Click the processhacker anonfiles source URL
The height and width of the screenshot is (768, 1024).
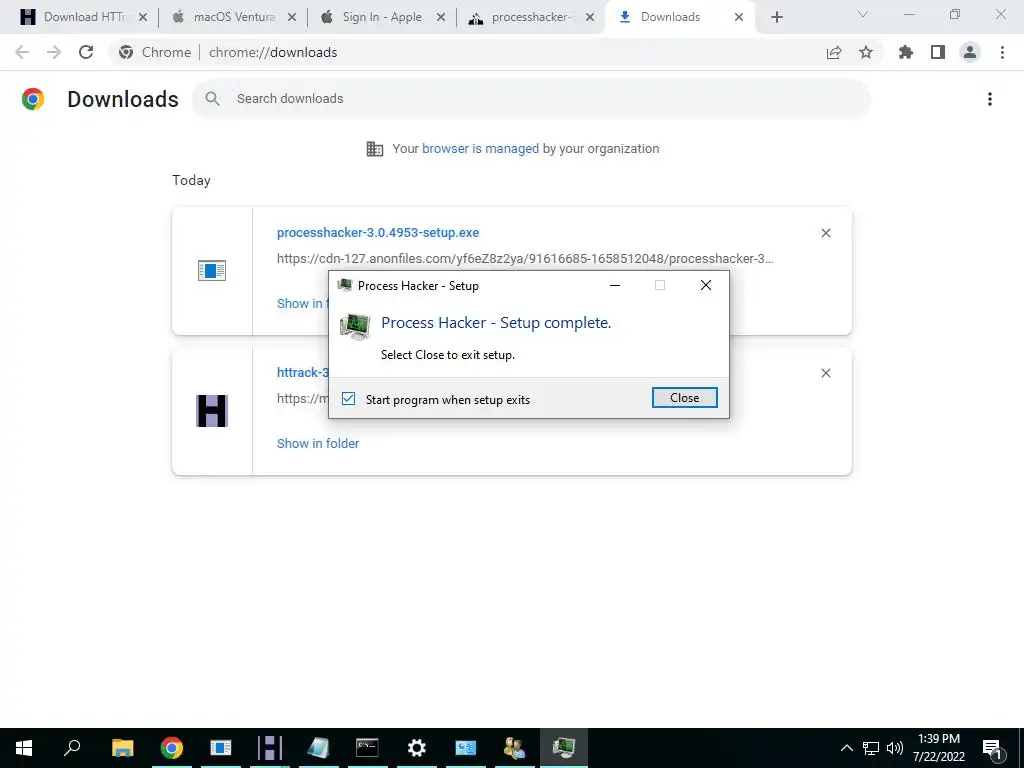[x=525, y=259]
